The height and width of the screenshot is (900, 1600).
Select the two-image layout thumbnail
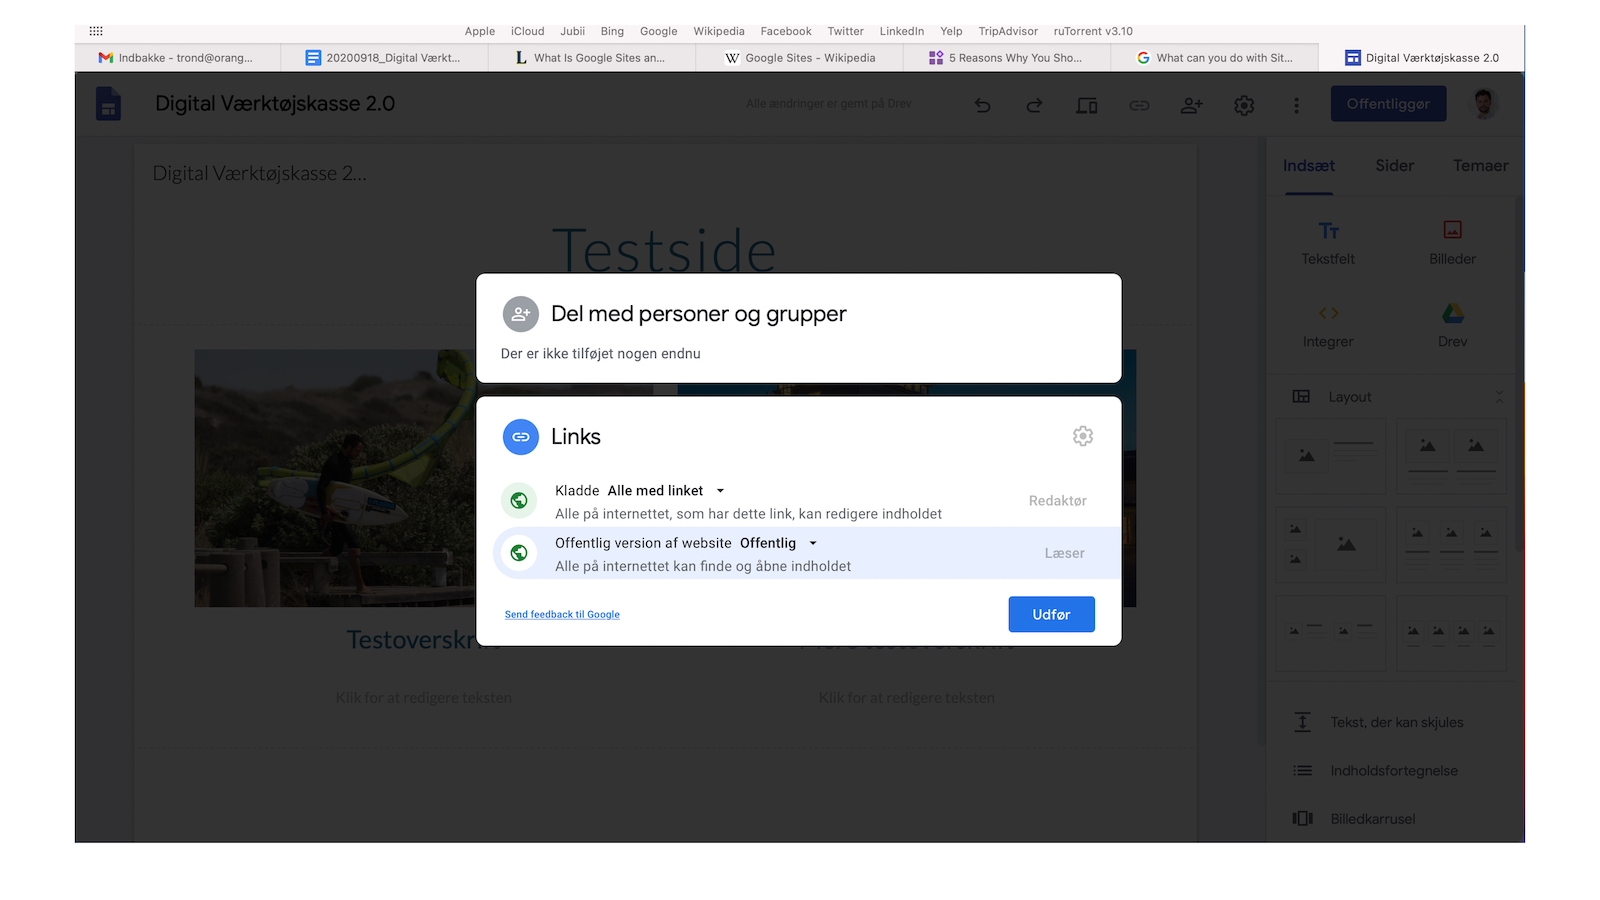[x=1451, y=455]
